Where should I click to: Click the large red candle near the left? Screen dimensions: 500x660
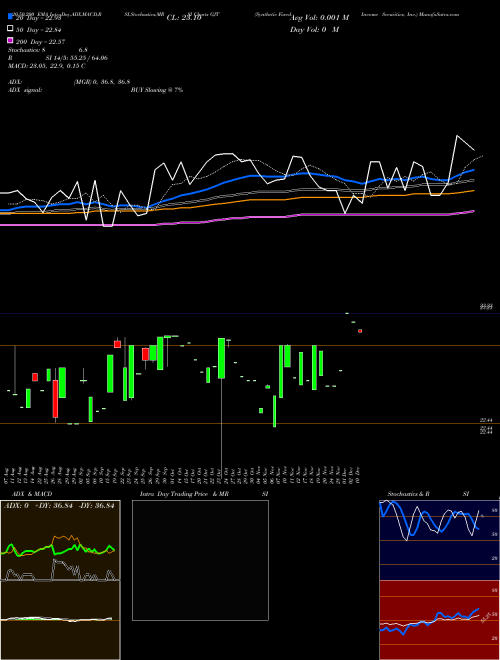pos(55,399)
